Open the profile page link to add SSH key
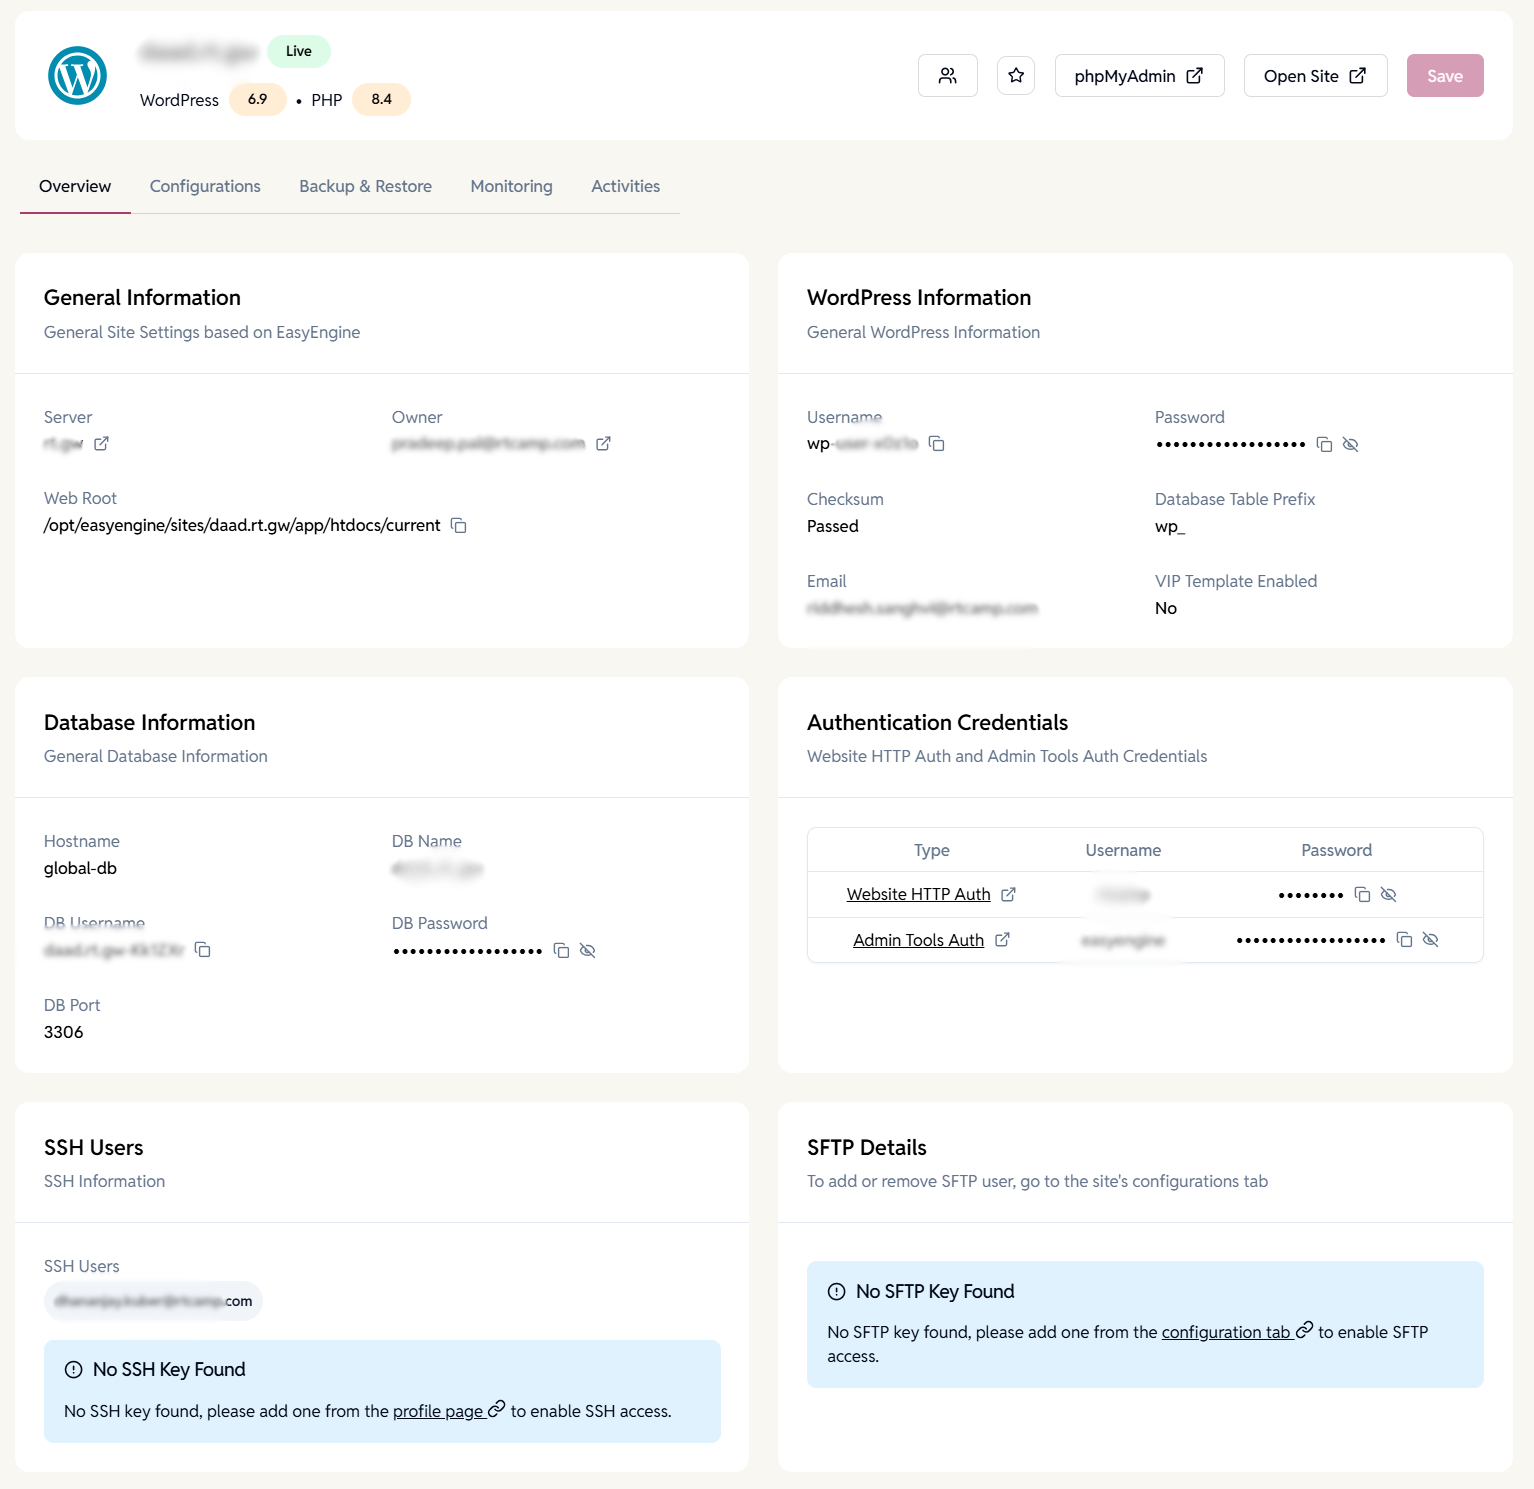Image resolution: width=1534 pixels, height=1489 pixels. 440,1411
